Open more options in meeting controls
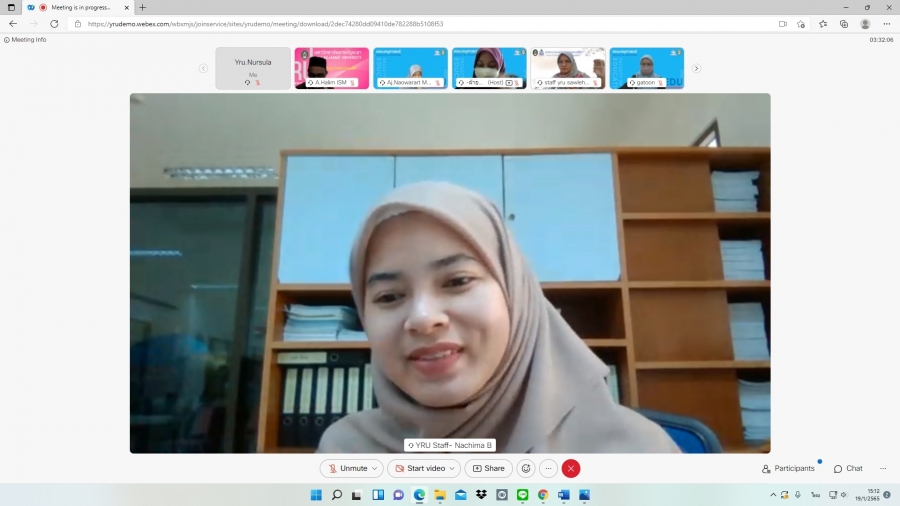 click(548, 468)
